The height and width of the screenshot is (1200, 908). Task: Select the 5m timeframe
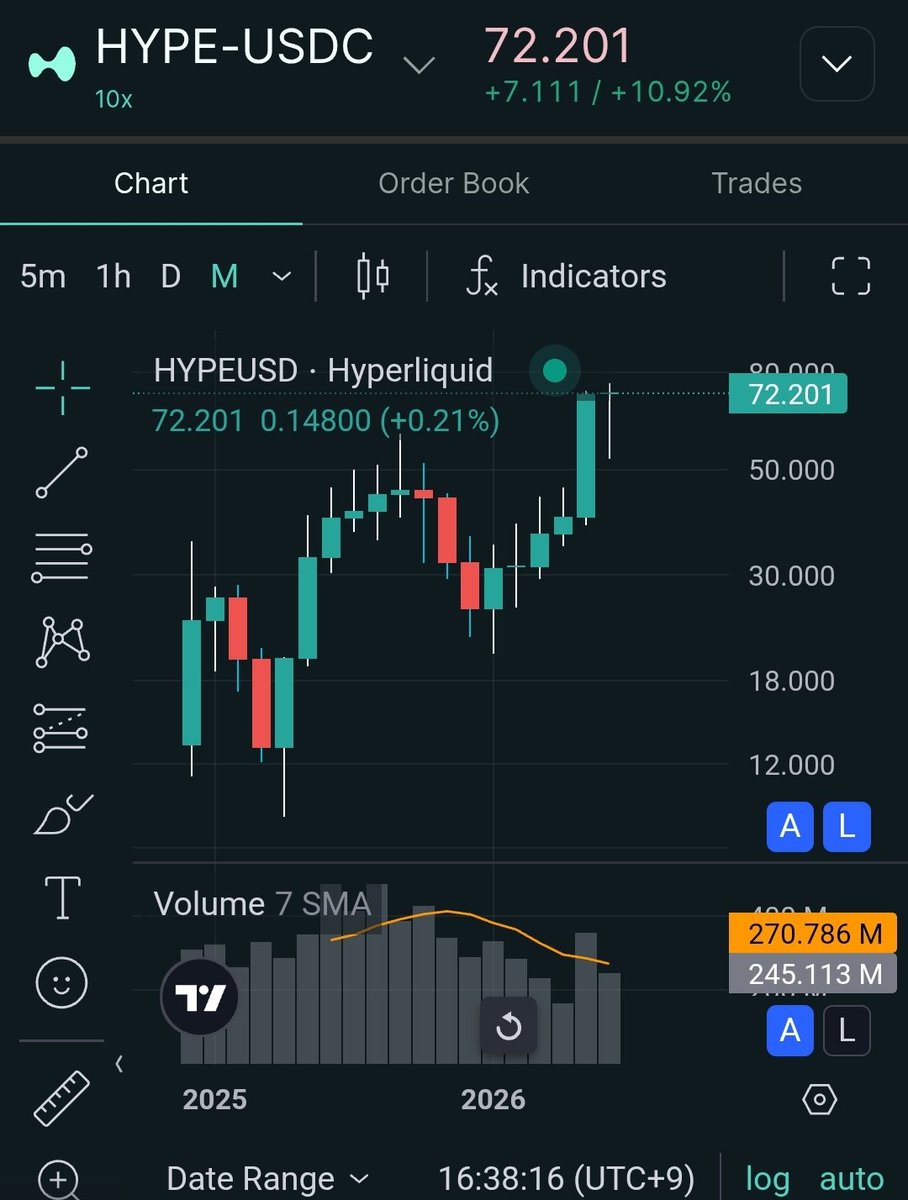[43, 276]
